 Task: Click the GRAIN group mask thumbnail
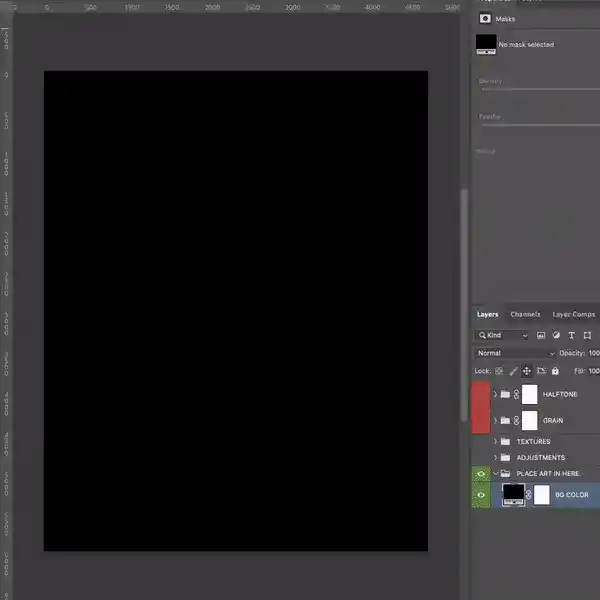[529, 420]
